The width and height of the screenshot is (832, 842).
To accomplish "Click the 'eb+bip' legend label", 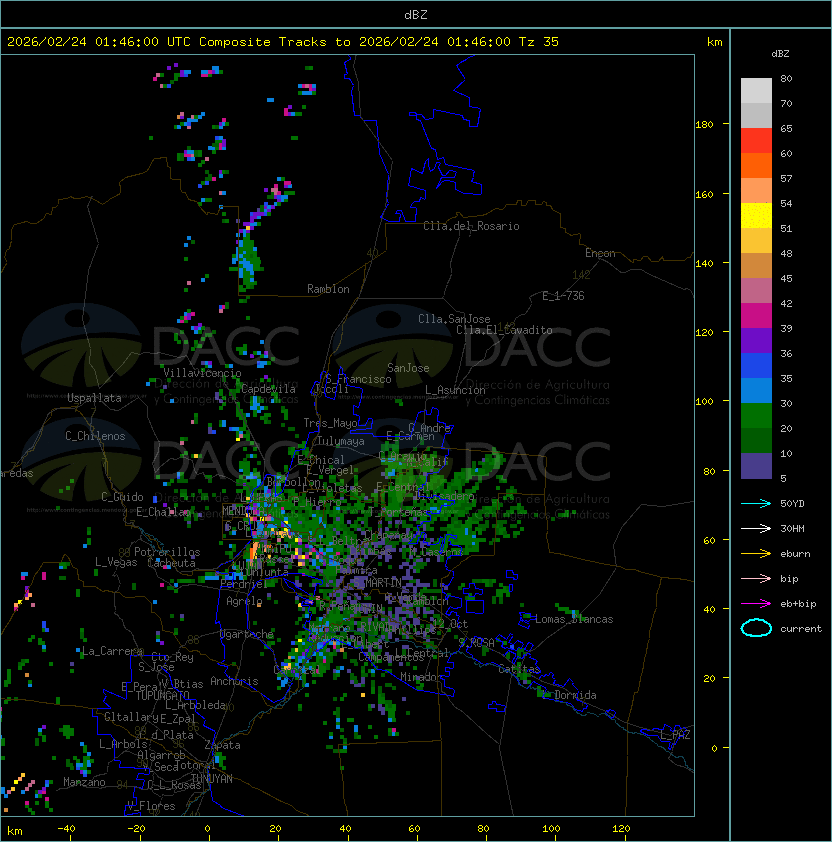I will (798, 604).
